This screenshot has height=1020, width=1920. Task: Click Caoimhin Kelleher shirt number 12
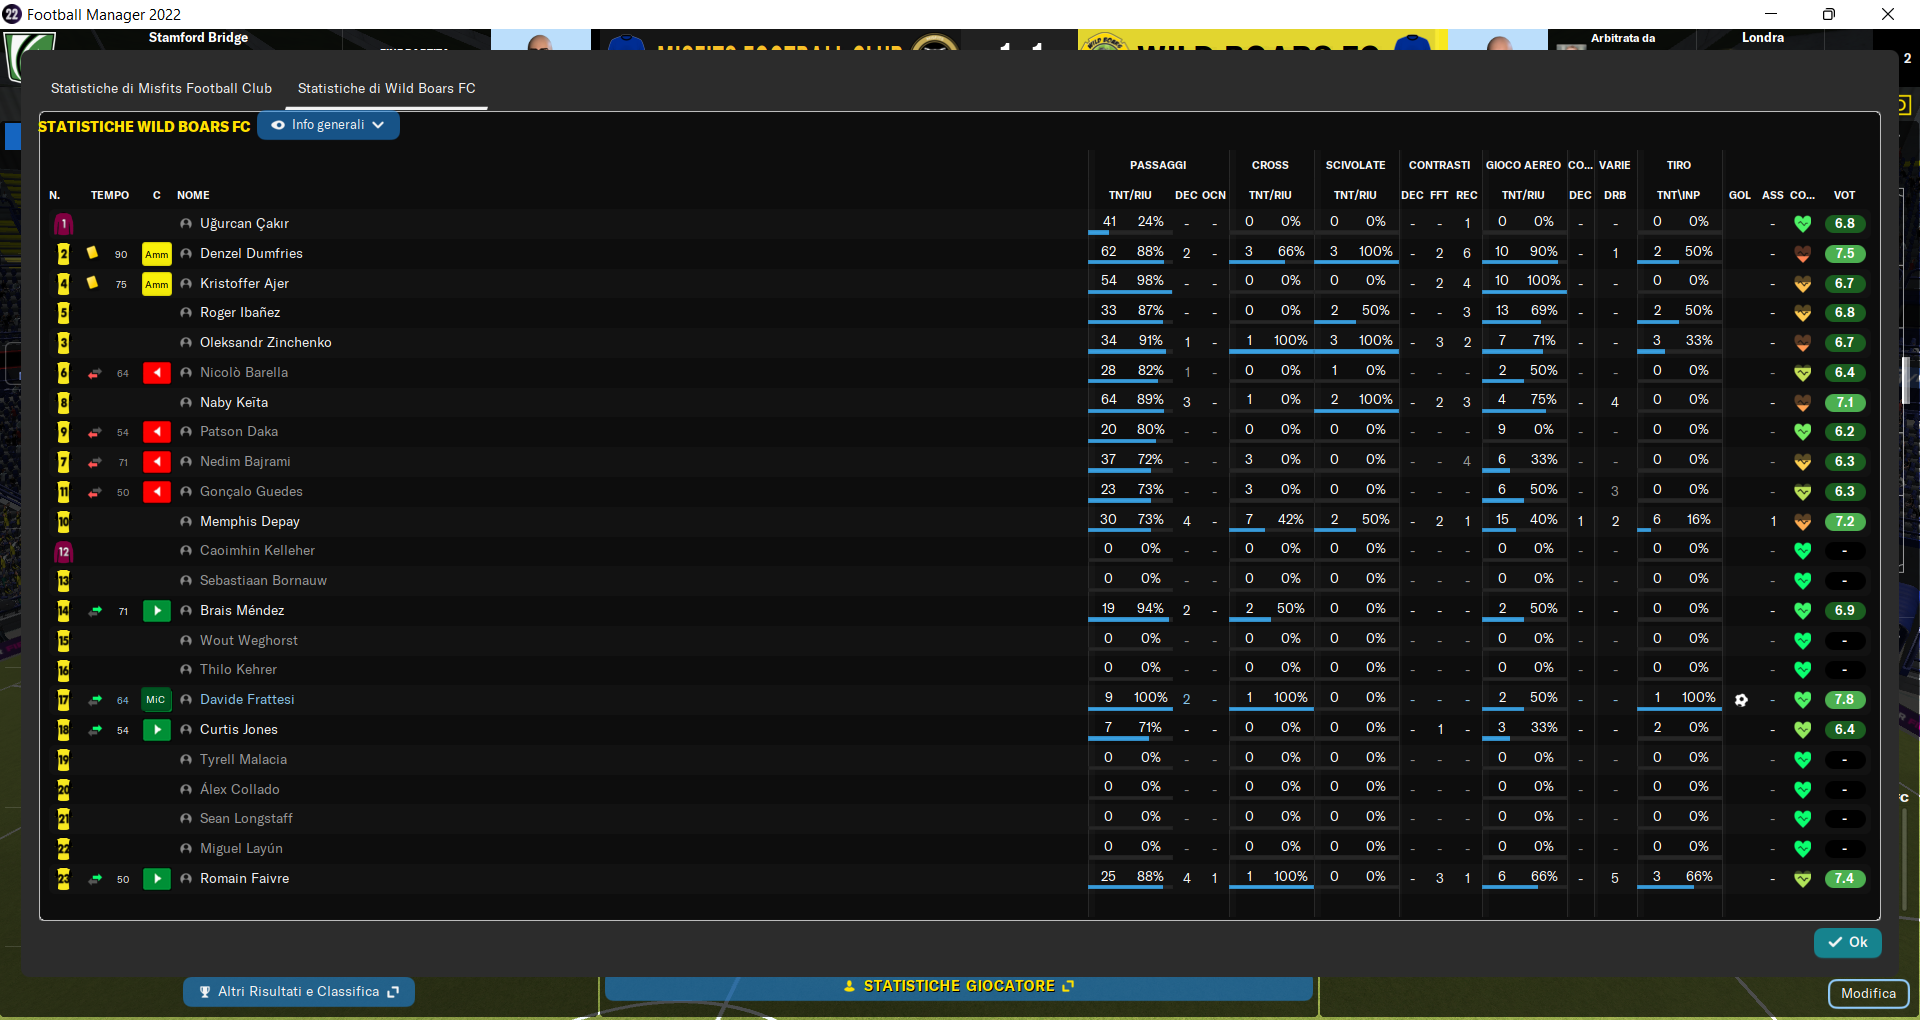(x=64, y=552)
